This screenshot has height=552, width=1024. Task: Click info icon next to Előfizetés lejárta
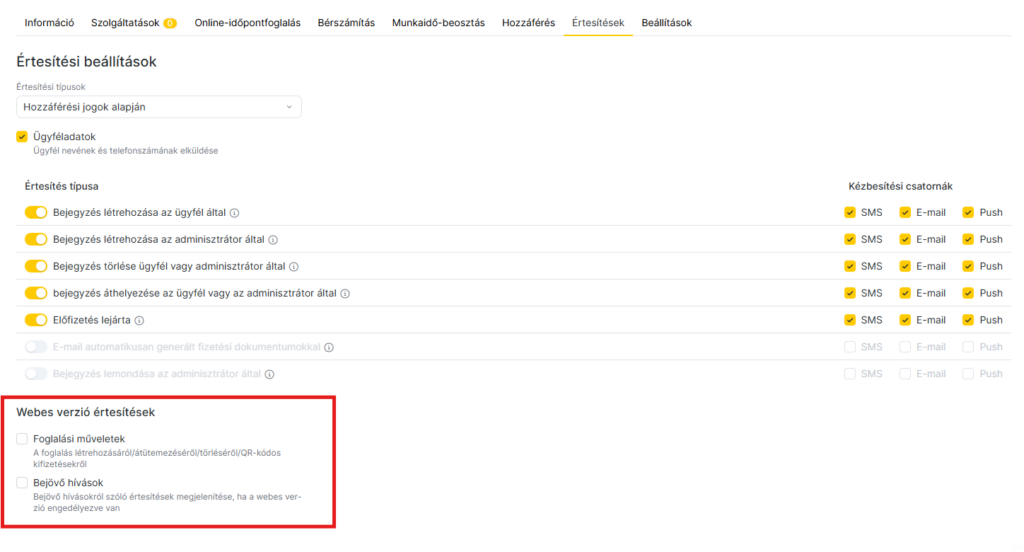140,321
